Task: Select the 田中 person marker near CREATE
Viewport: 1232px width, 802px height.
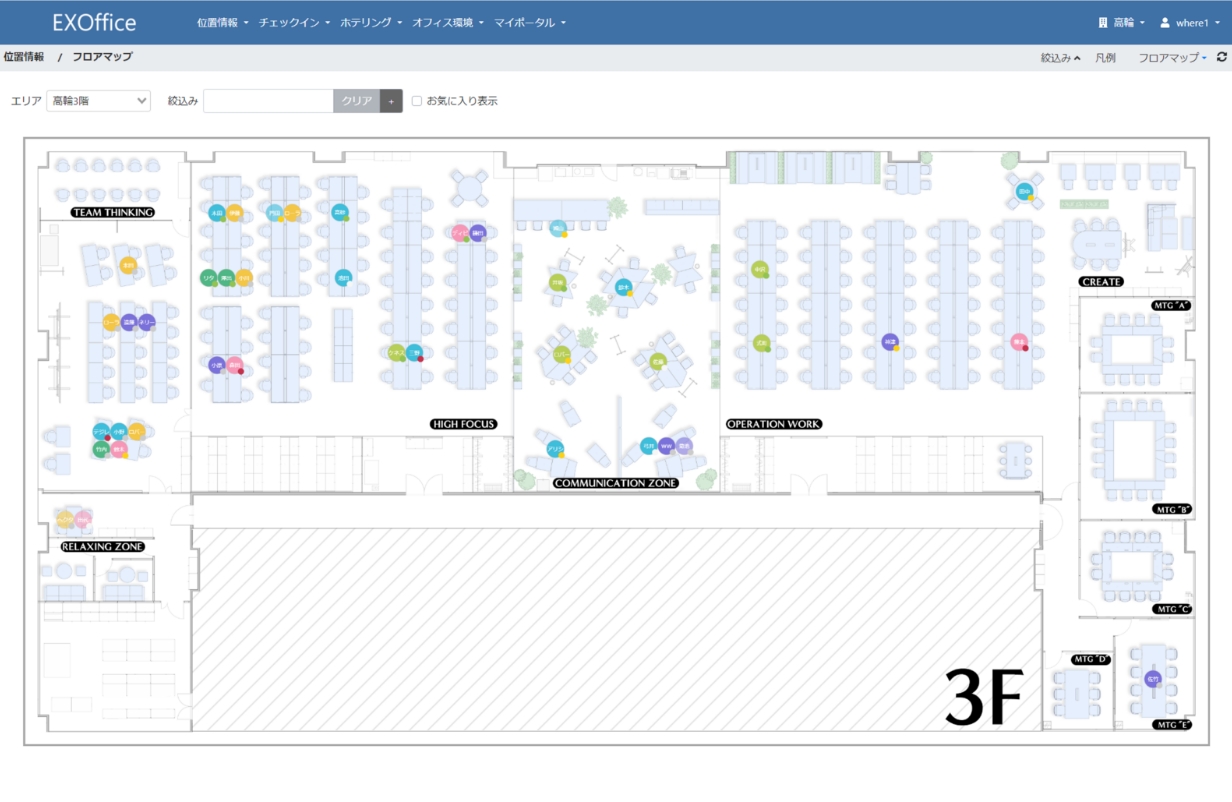Action: pyautogui.click(x=1023, y=191)
